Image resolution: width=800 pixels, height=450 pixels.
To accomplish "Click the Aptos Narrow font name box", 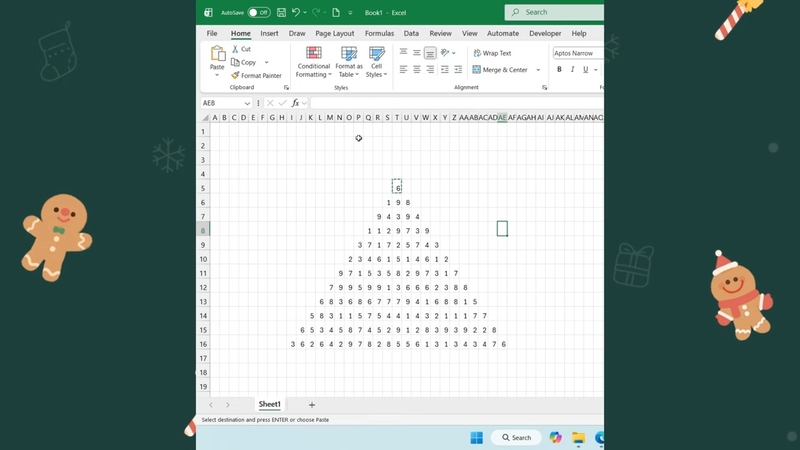I will 578,53.
